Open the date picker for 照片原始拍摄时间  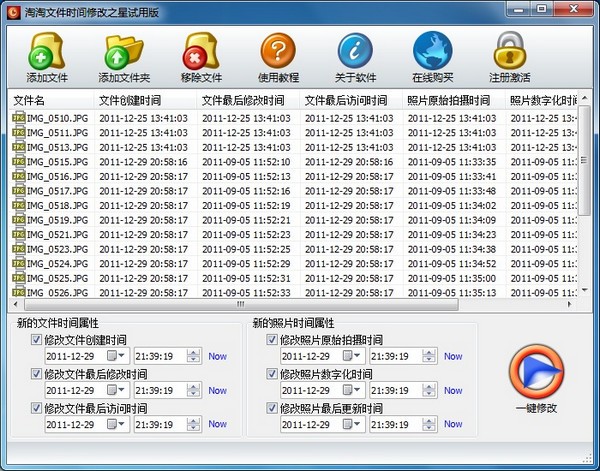[x=352, y=356]
